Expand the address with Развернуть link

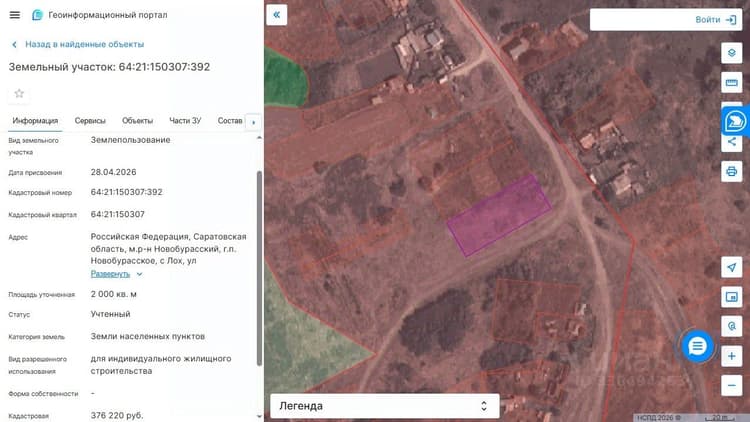[x=110, y=274]
